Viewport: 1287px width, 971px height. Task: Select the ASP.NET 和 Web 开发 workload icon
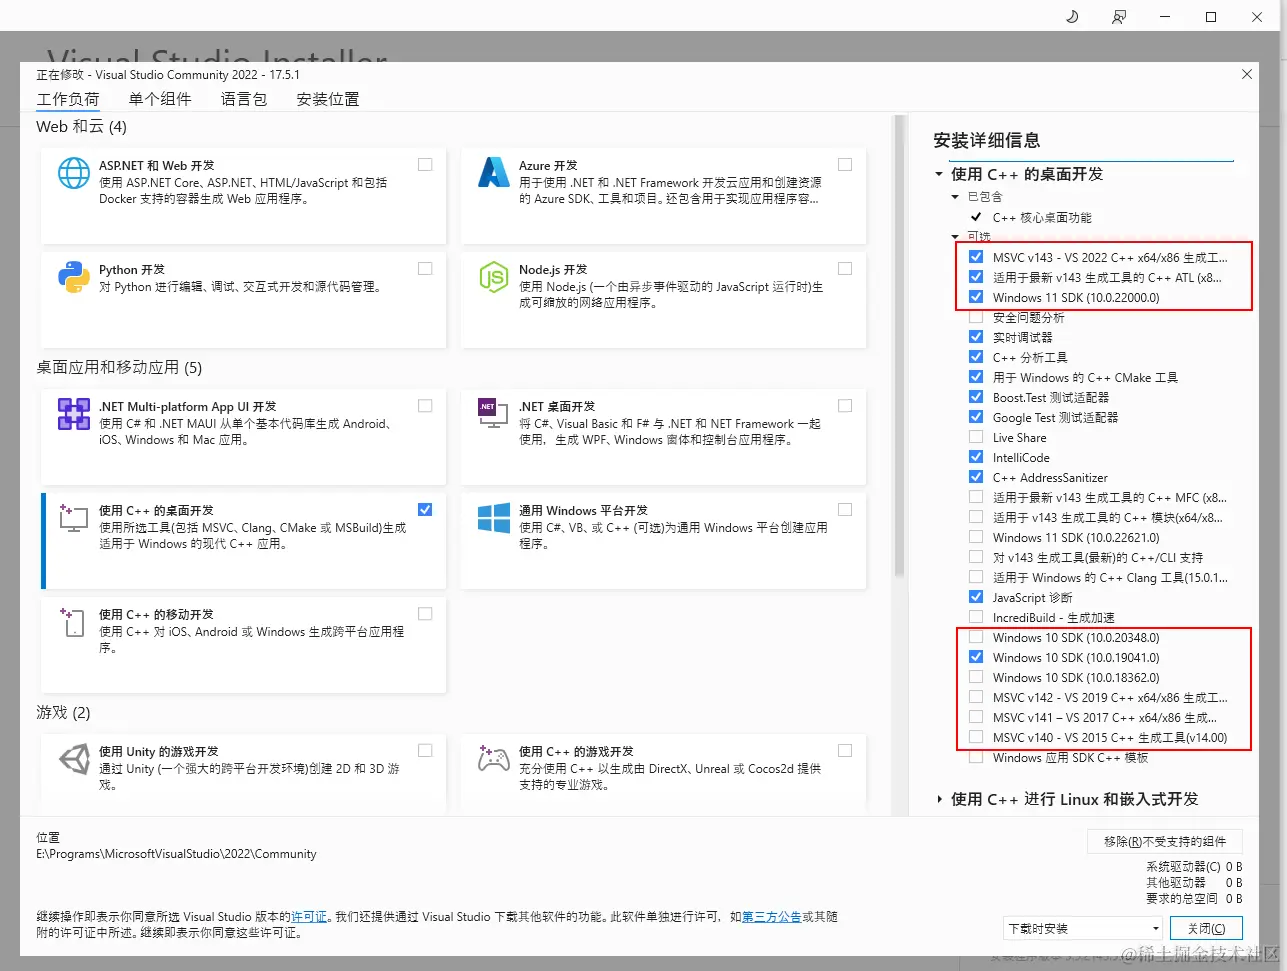(x=74, y=173)
